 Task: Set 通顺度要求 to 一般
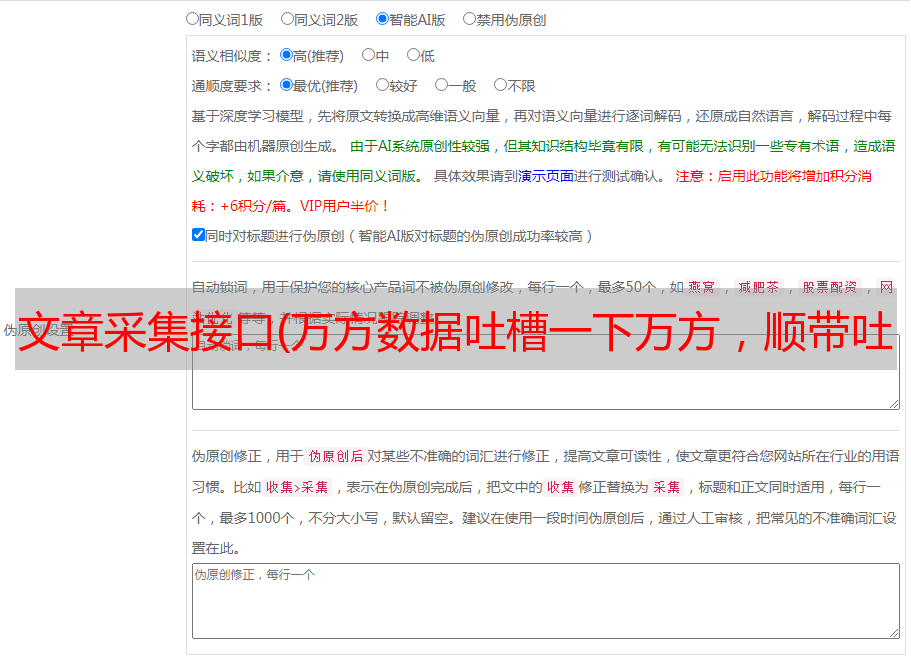tap(442, 85)
